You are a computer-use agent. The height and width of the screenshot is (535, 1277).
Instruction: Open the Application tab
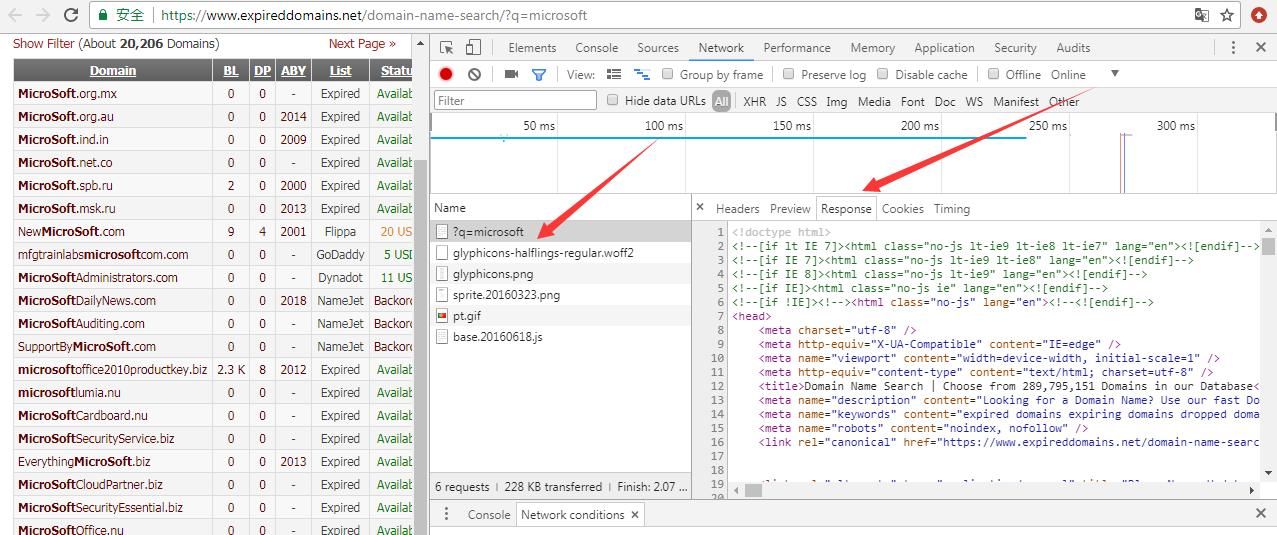click(944, 47)
